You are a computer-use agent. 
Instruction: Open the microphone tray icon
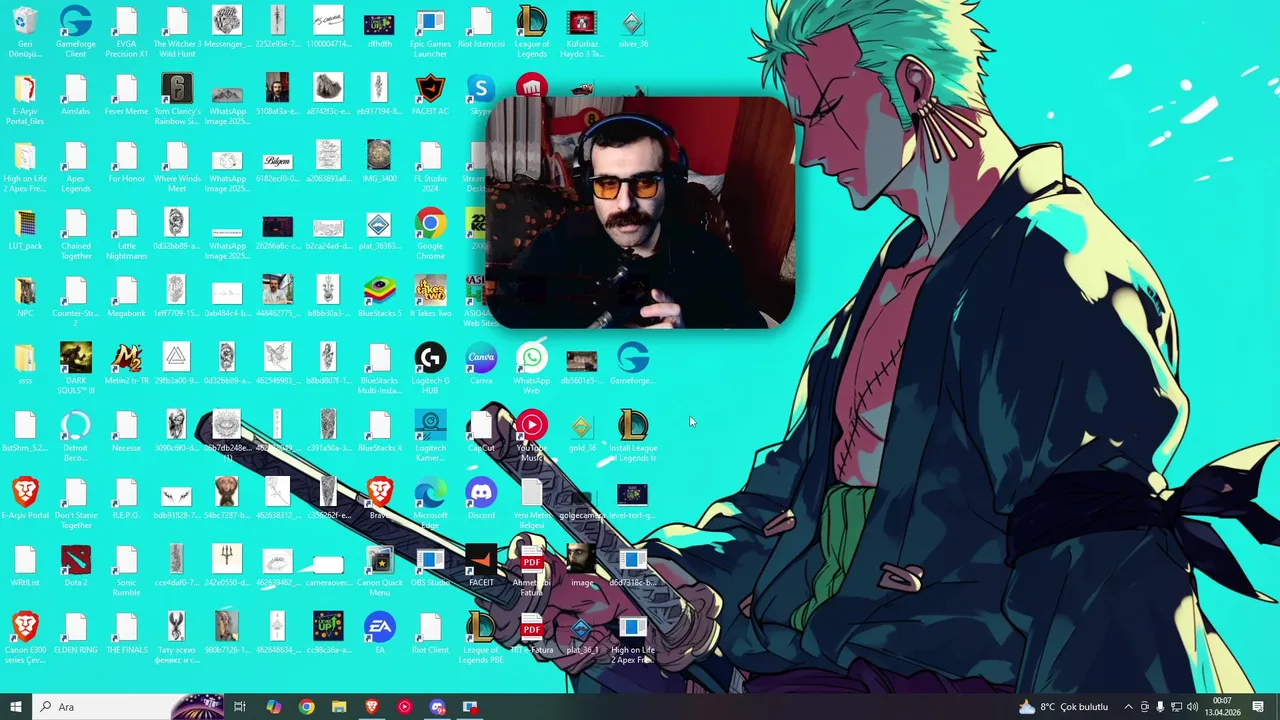1160,707
